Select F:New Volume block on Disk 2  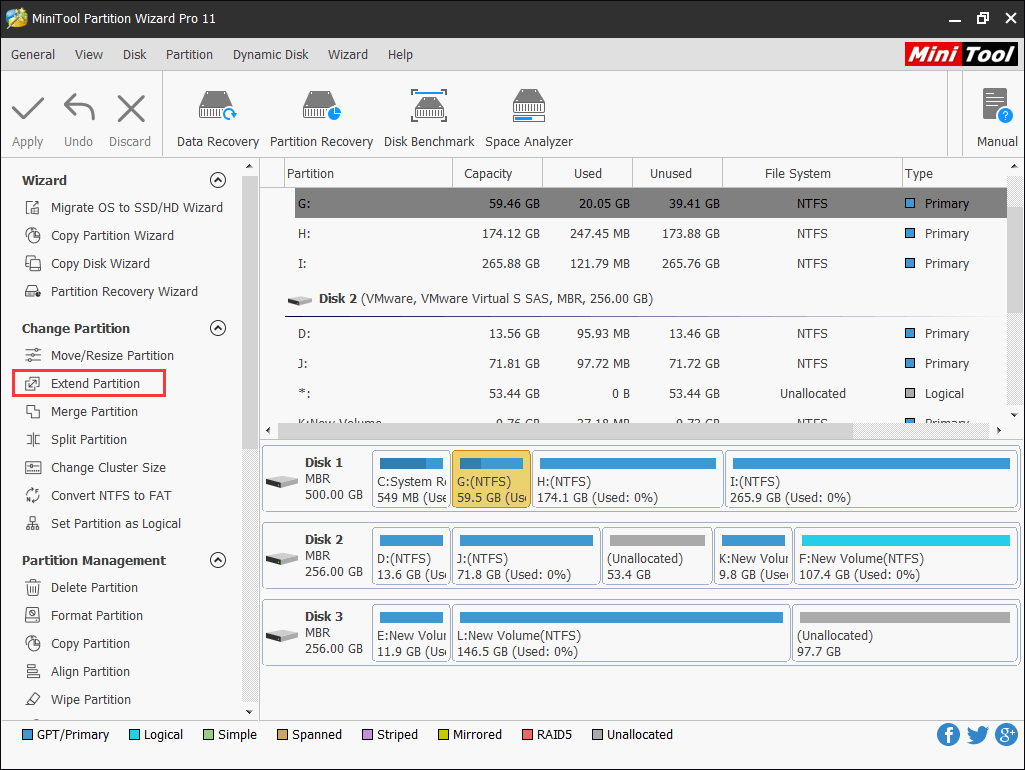click(906, 556)
